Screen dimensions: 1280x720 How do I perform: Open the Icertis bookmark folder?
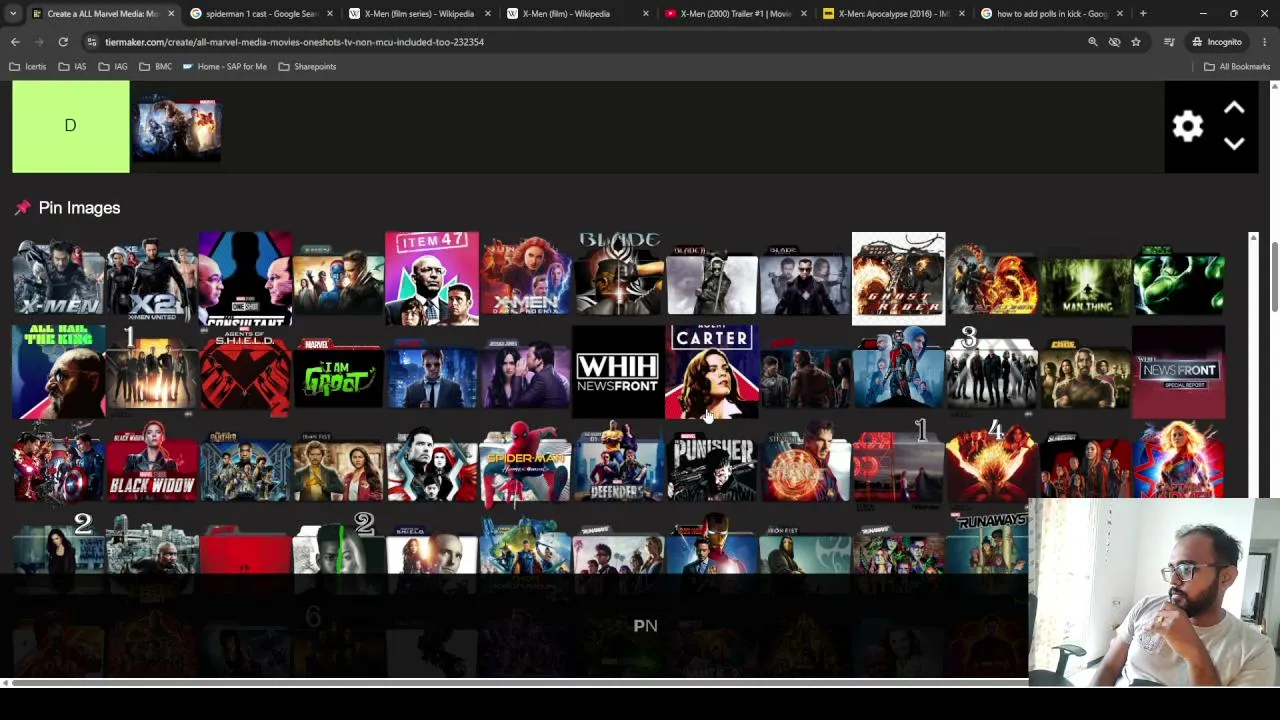tap(28, 67)
